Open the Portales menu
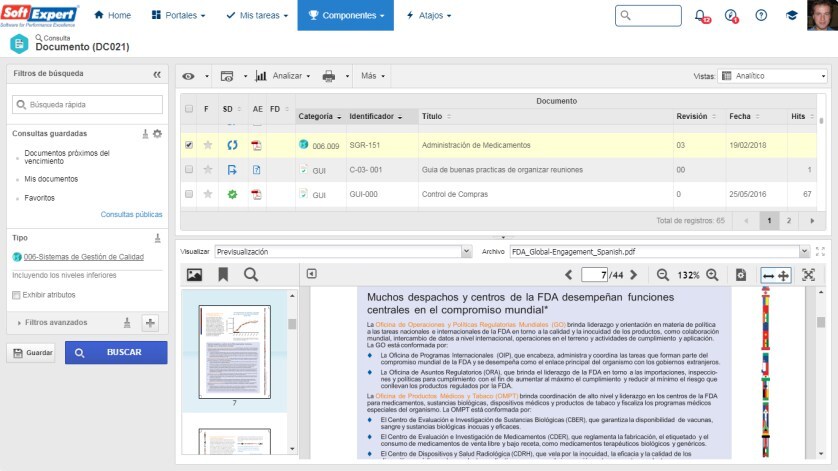 pos(180,16)
